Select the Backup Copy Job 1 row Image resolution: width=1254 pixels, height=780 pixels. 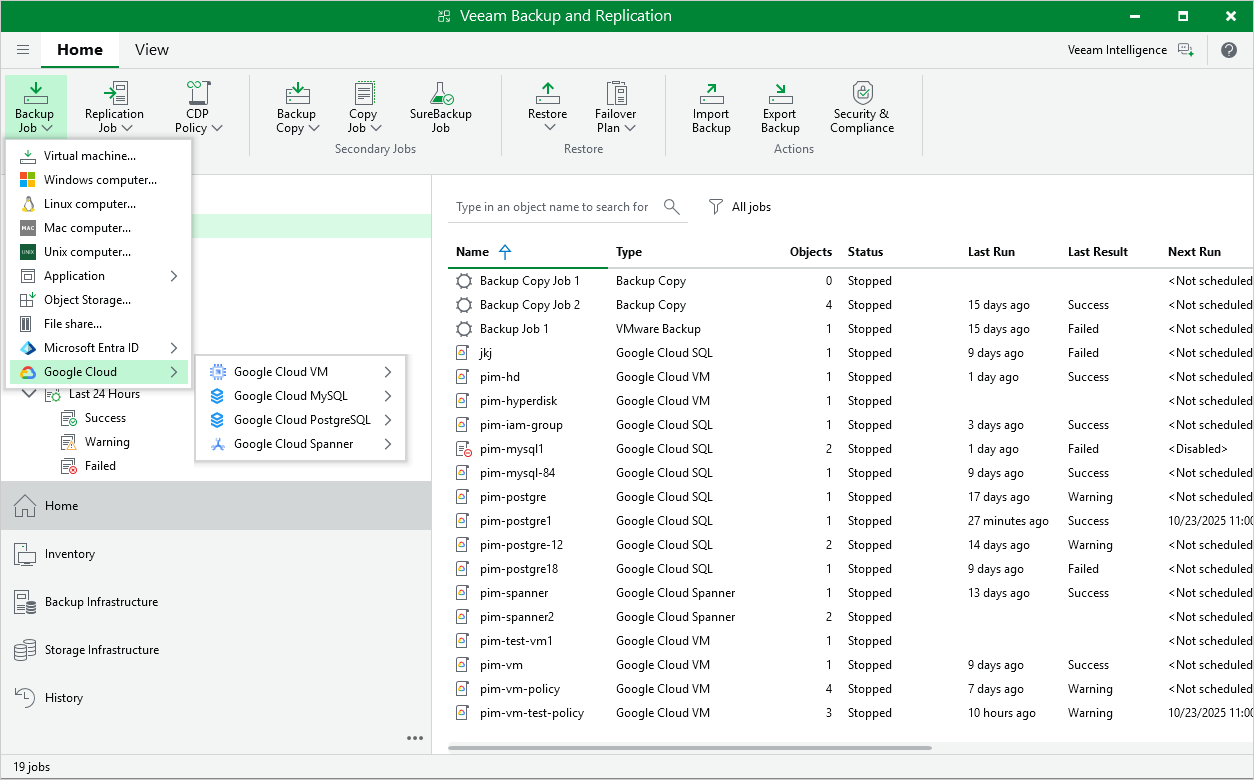pos(850,281)
